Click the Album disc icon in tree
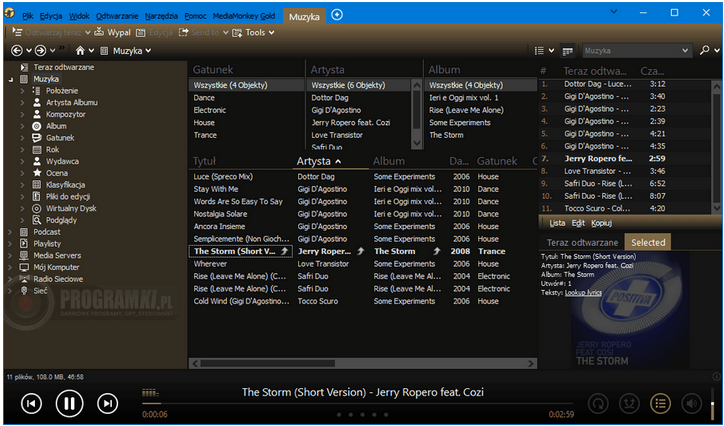724x426 pixels. (x=37, y=126)
